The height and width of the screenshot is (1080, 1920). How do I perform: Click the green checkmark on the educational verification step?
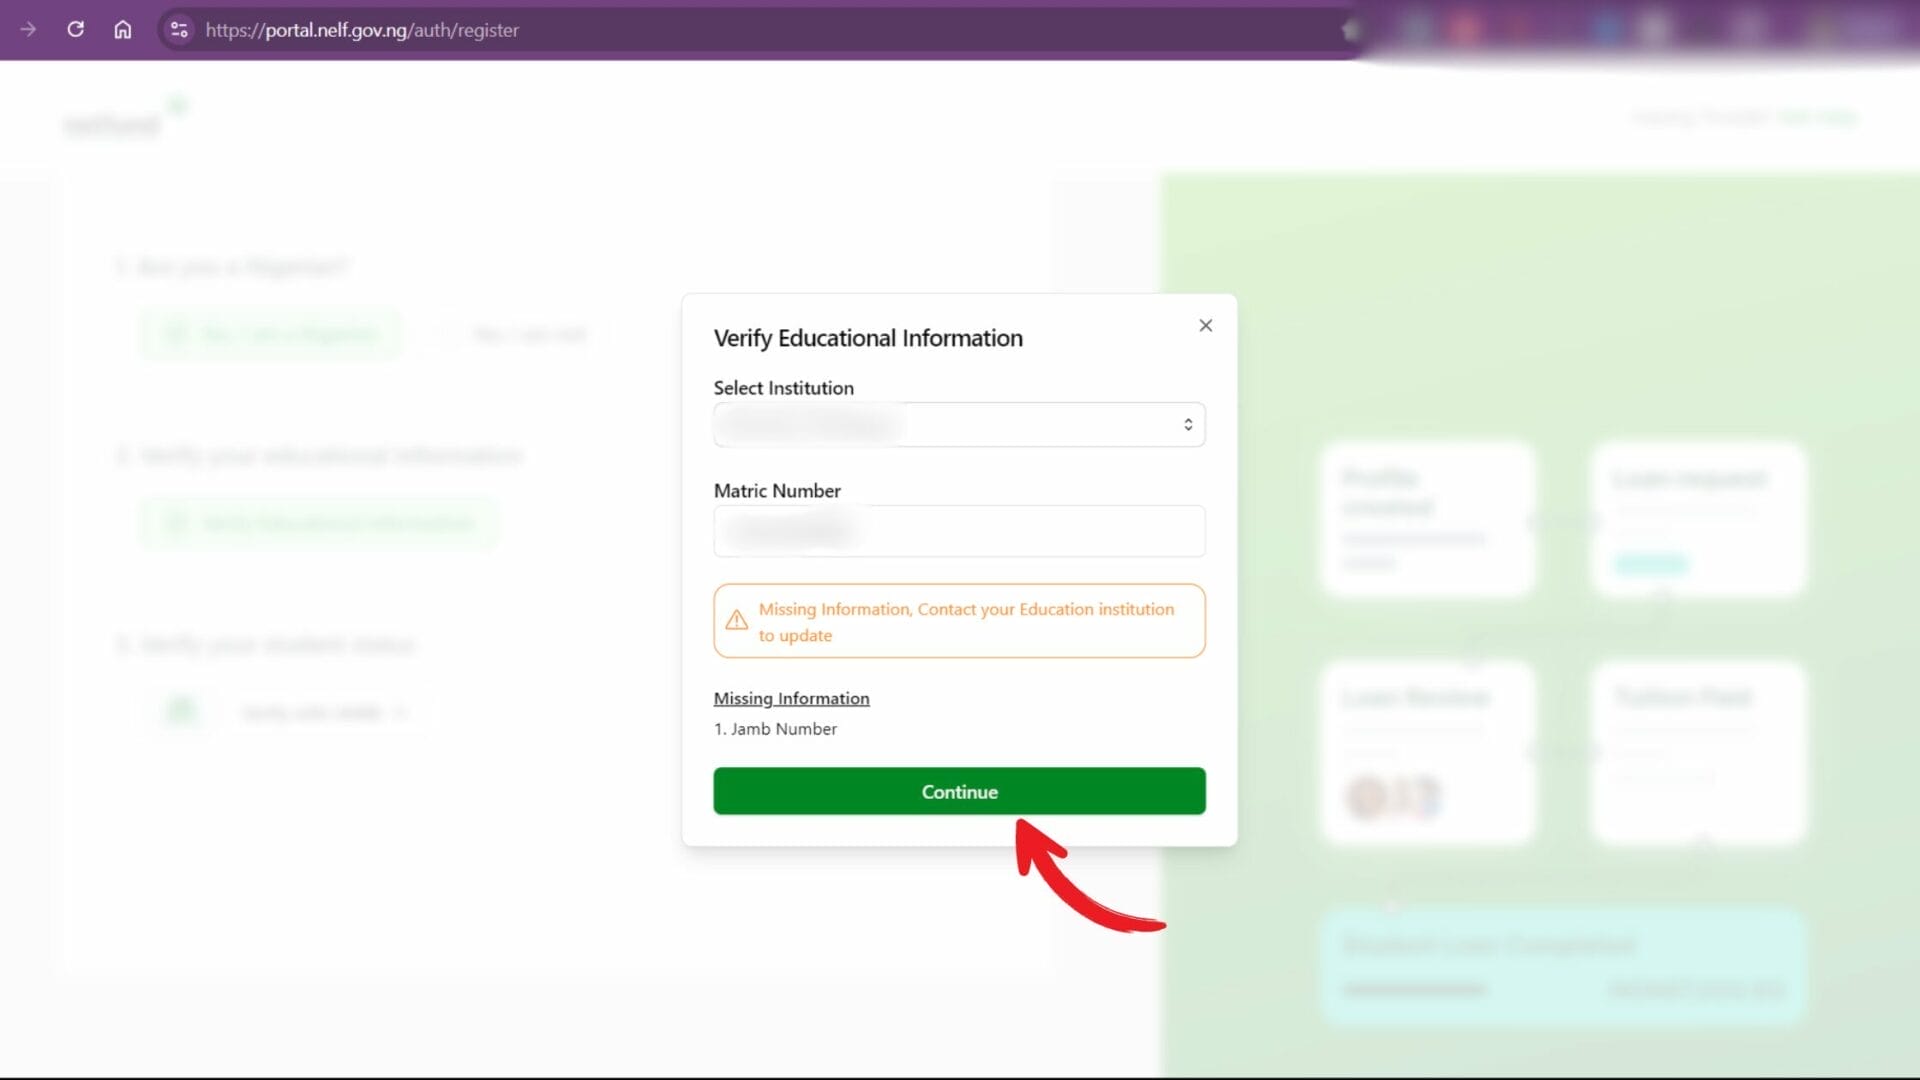coord(177,522)
